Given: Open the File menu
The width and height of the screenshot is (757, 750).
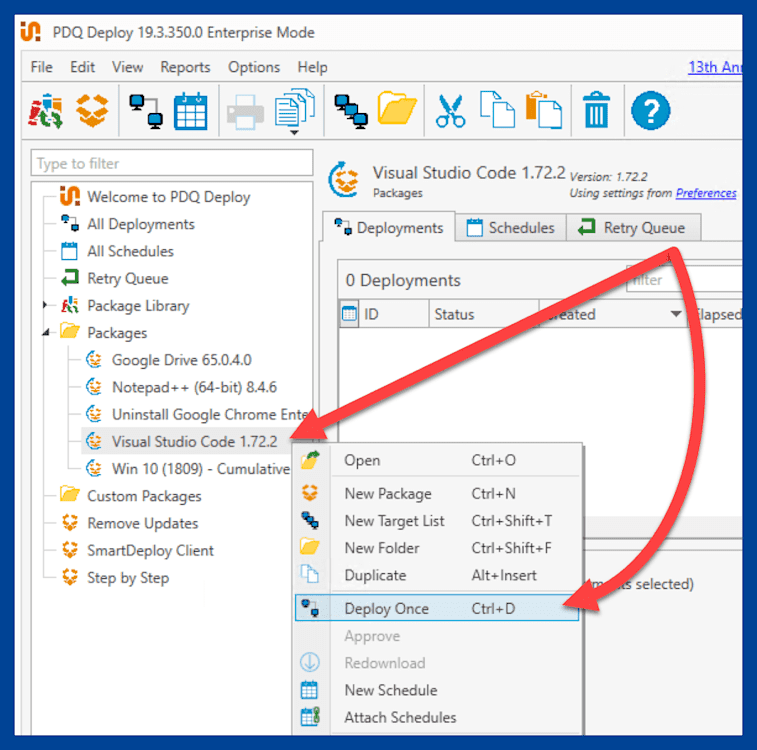Looking at the screenshot, I should tap(42, 67).
